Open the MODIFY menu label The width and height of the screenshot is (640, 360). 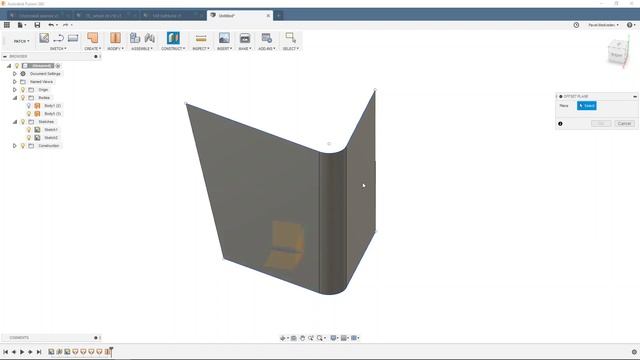coord(116,49)
